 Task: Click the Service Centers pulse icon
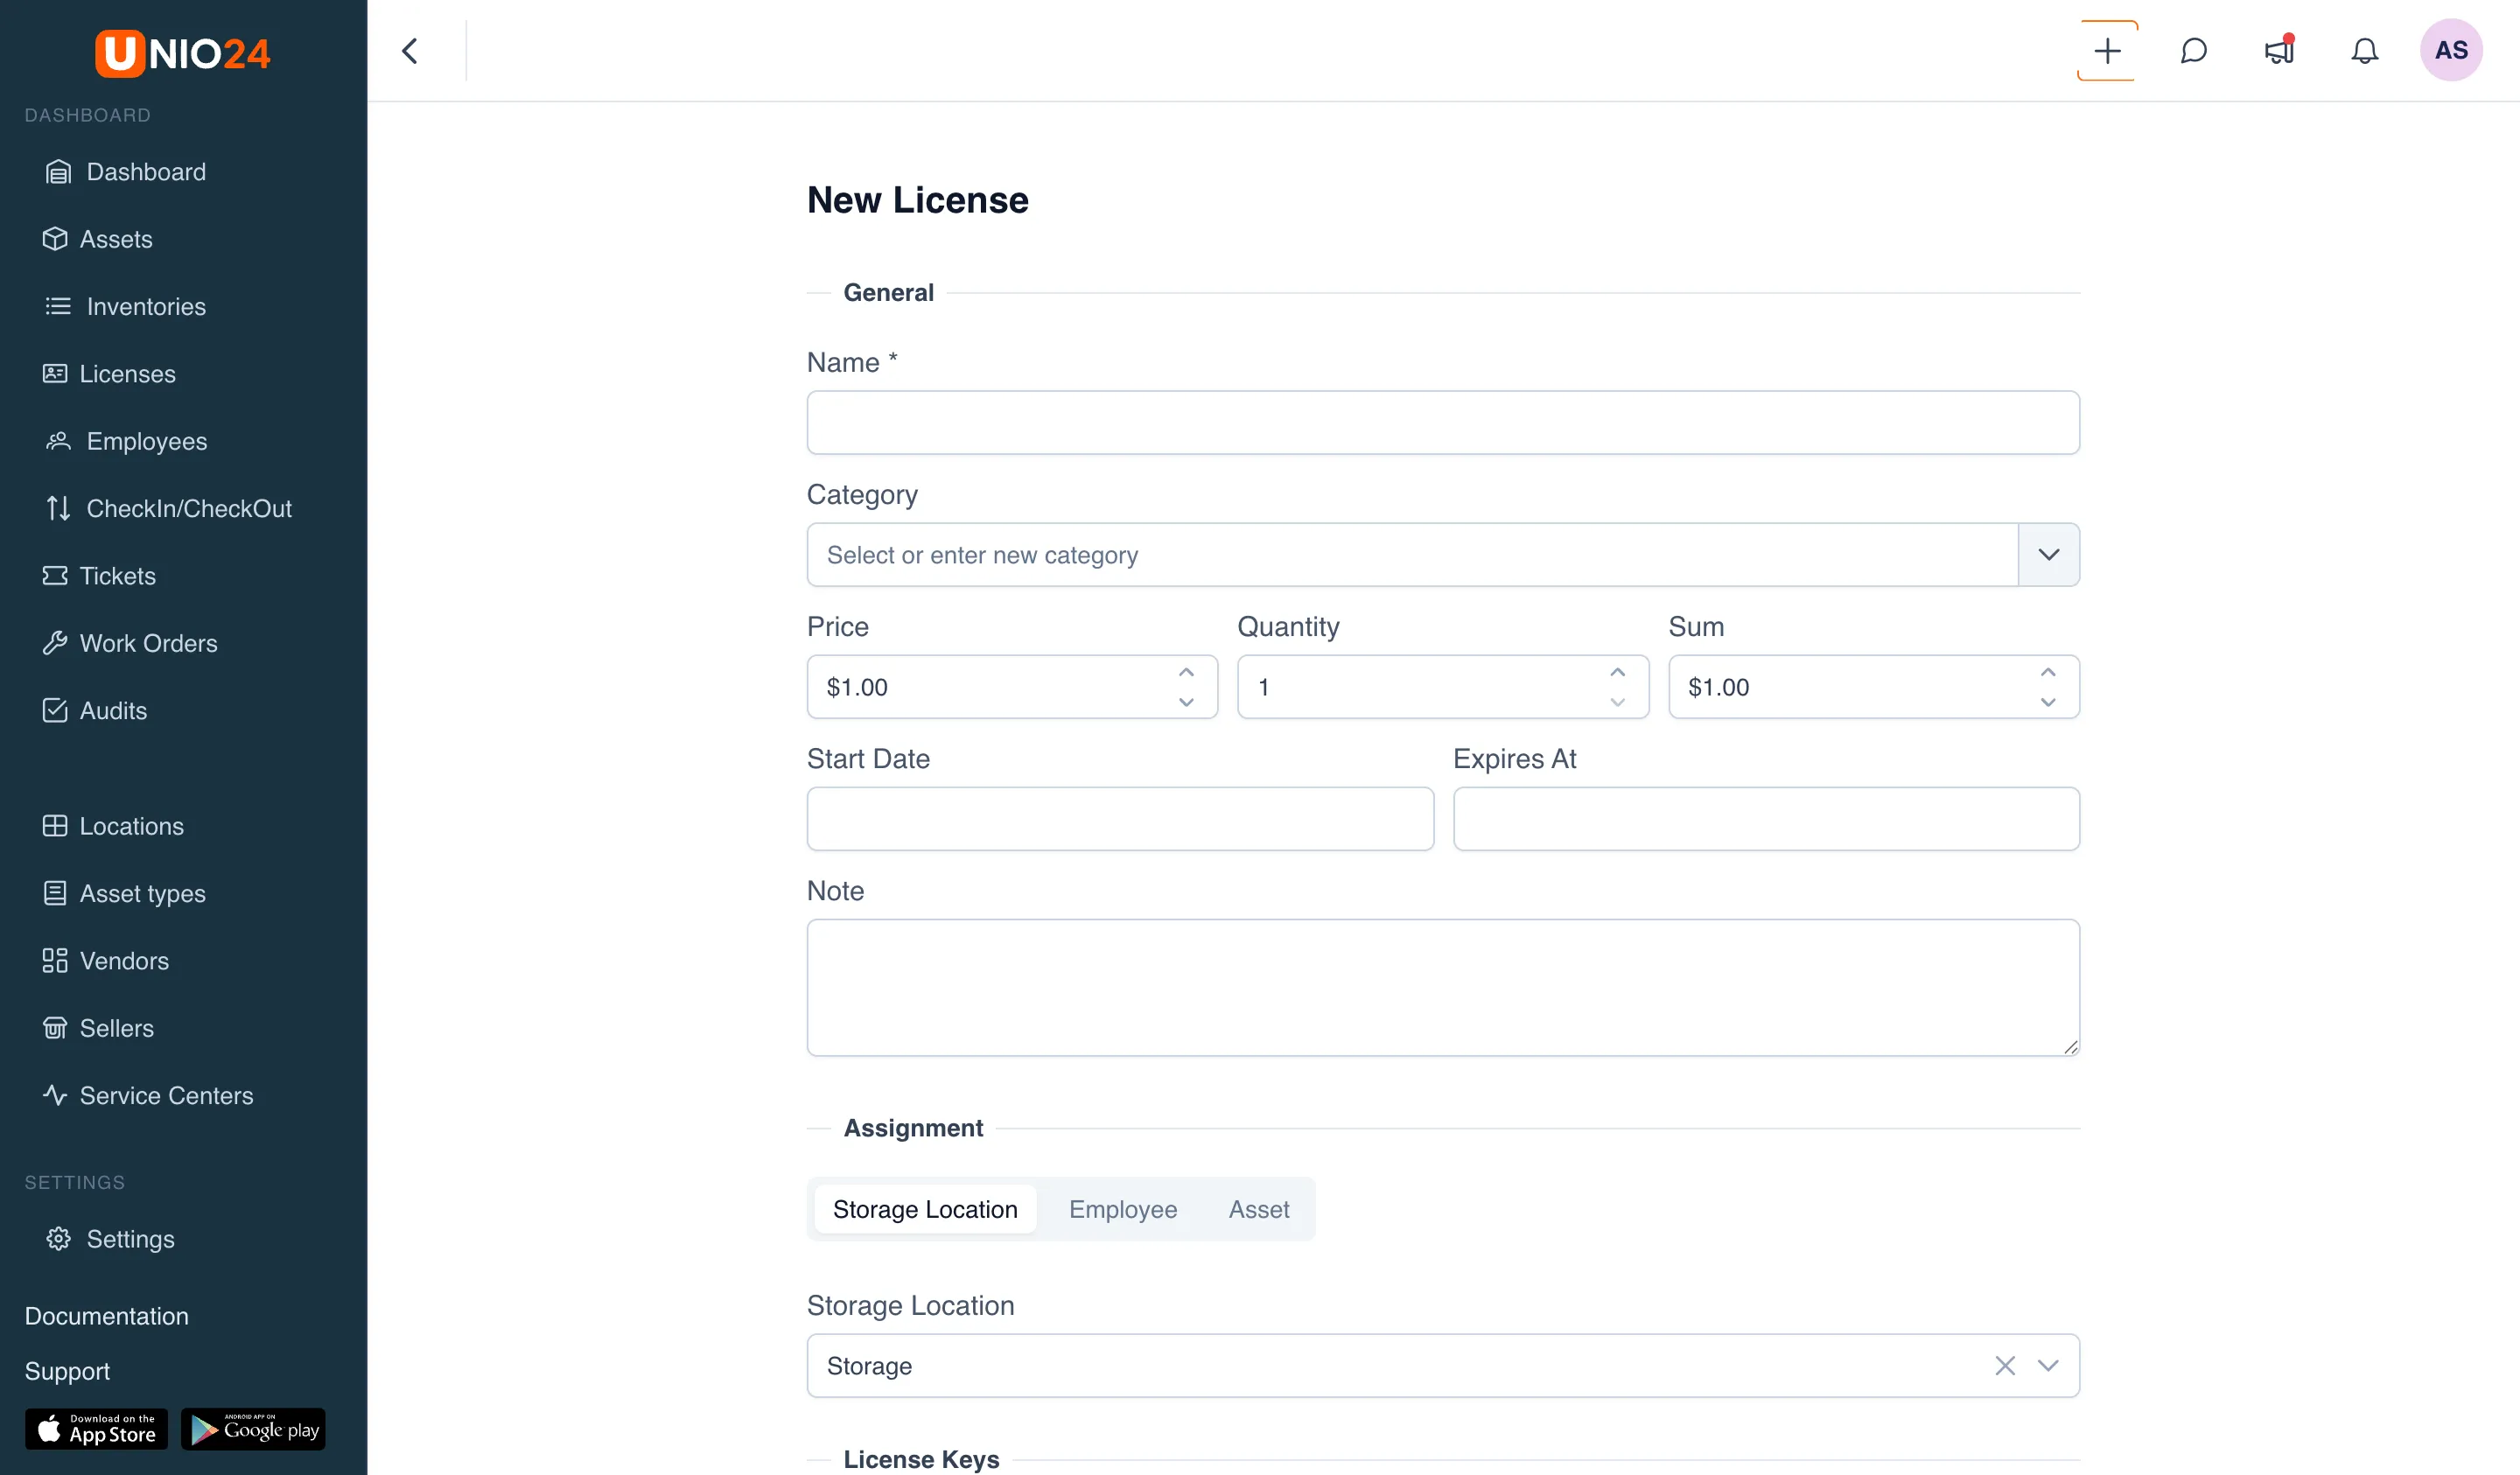(x=55, y=1095)
